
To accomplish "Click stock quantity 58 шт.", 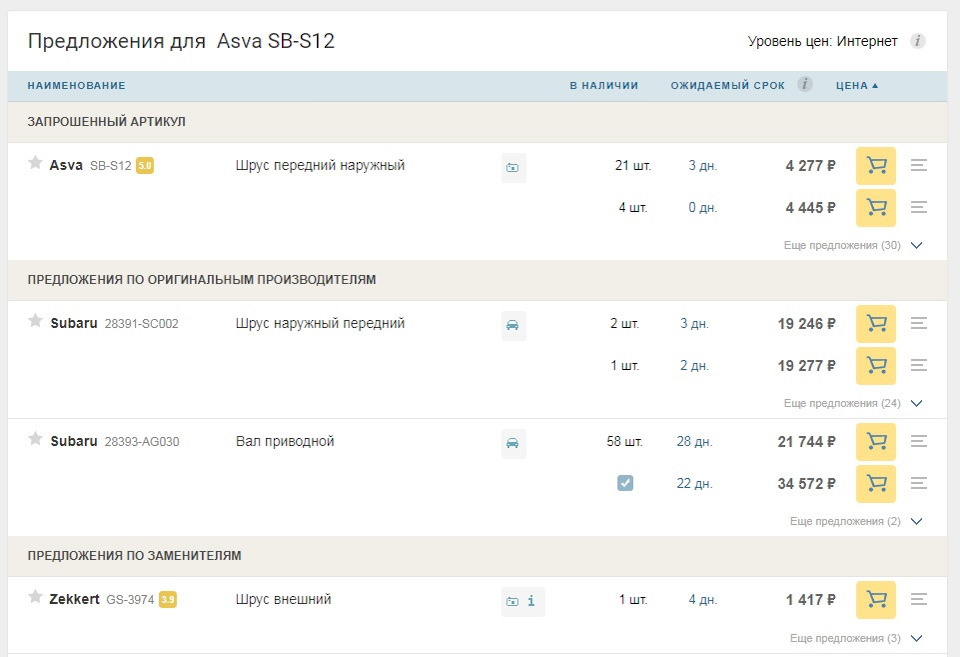I will (x=624, y=441).
